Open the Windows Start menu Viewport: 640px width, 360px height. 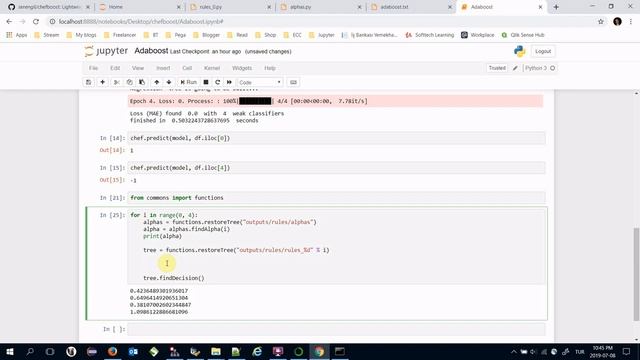(x=9, y=351)
